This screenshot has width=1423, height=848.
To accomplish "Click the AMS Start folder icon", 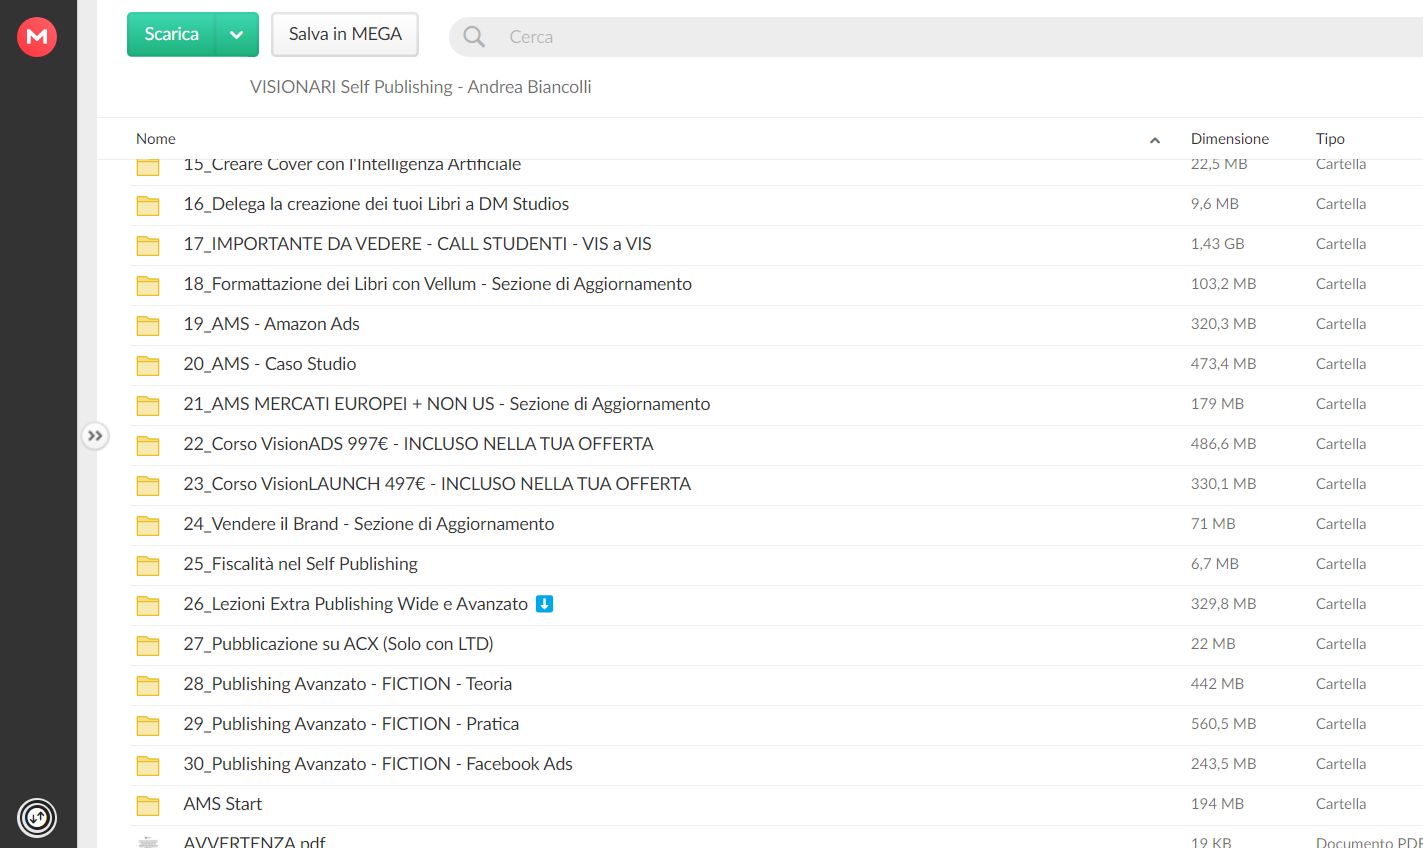I will tap(148, 805).
